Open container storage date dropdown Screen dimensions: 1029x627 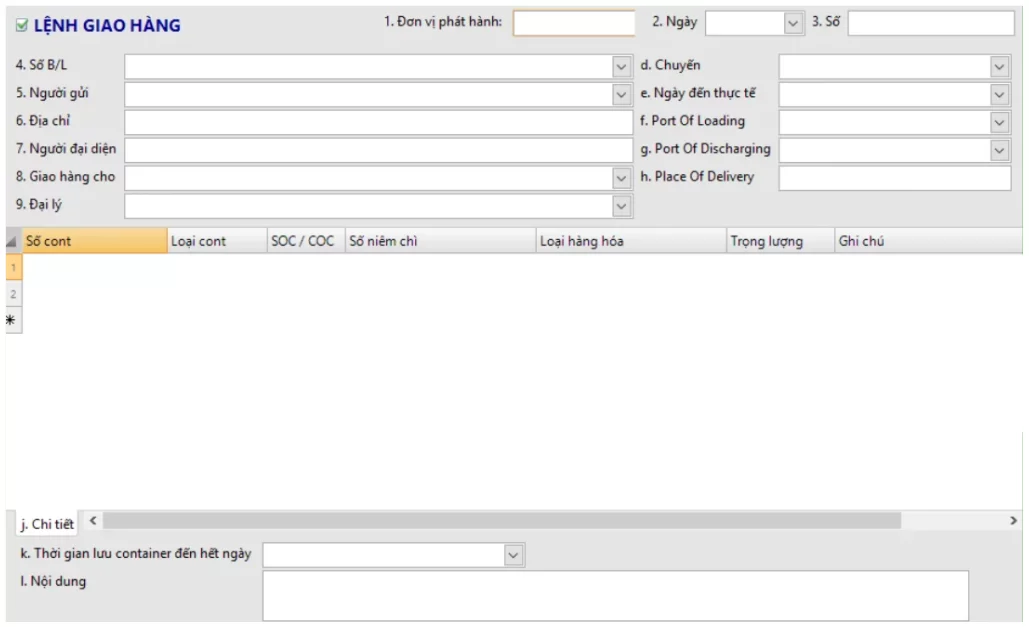click(x=514, y=555)
